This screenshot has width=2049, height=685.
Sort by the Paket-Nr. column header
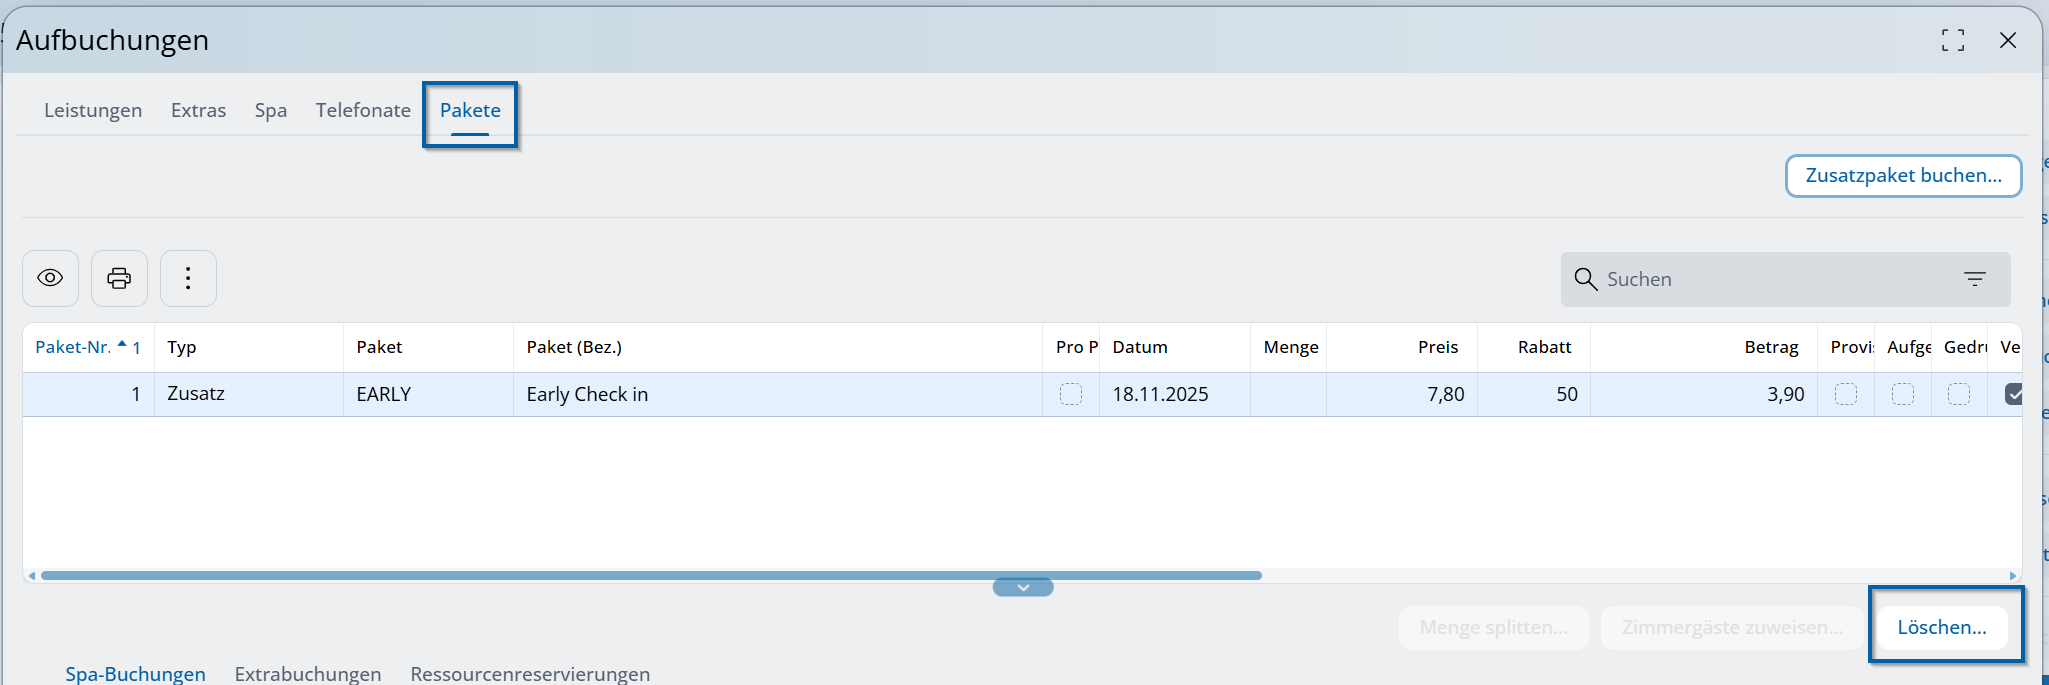pos(73,347)
